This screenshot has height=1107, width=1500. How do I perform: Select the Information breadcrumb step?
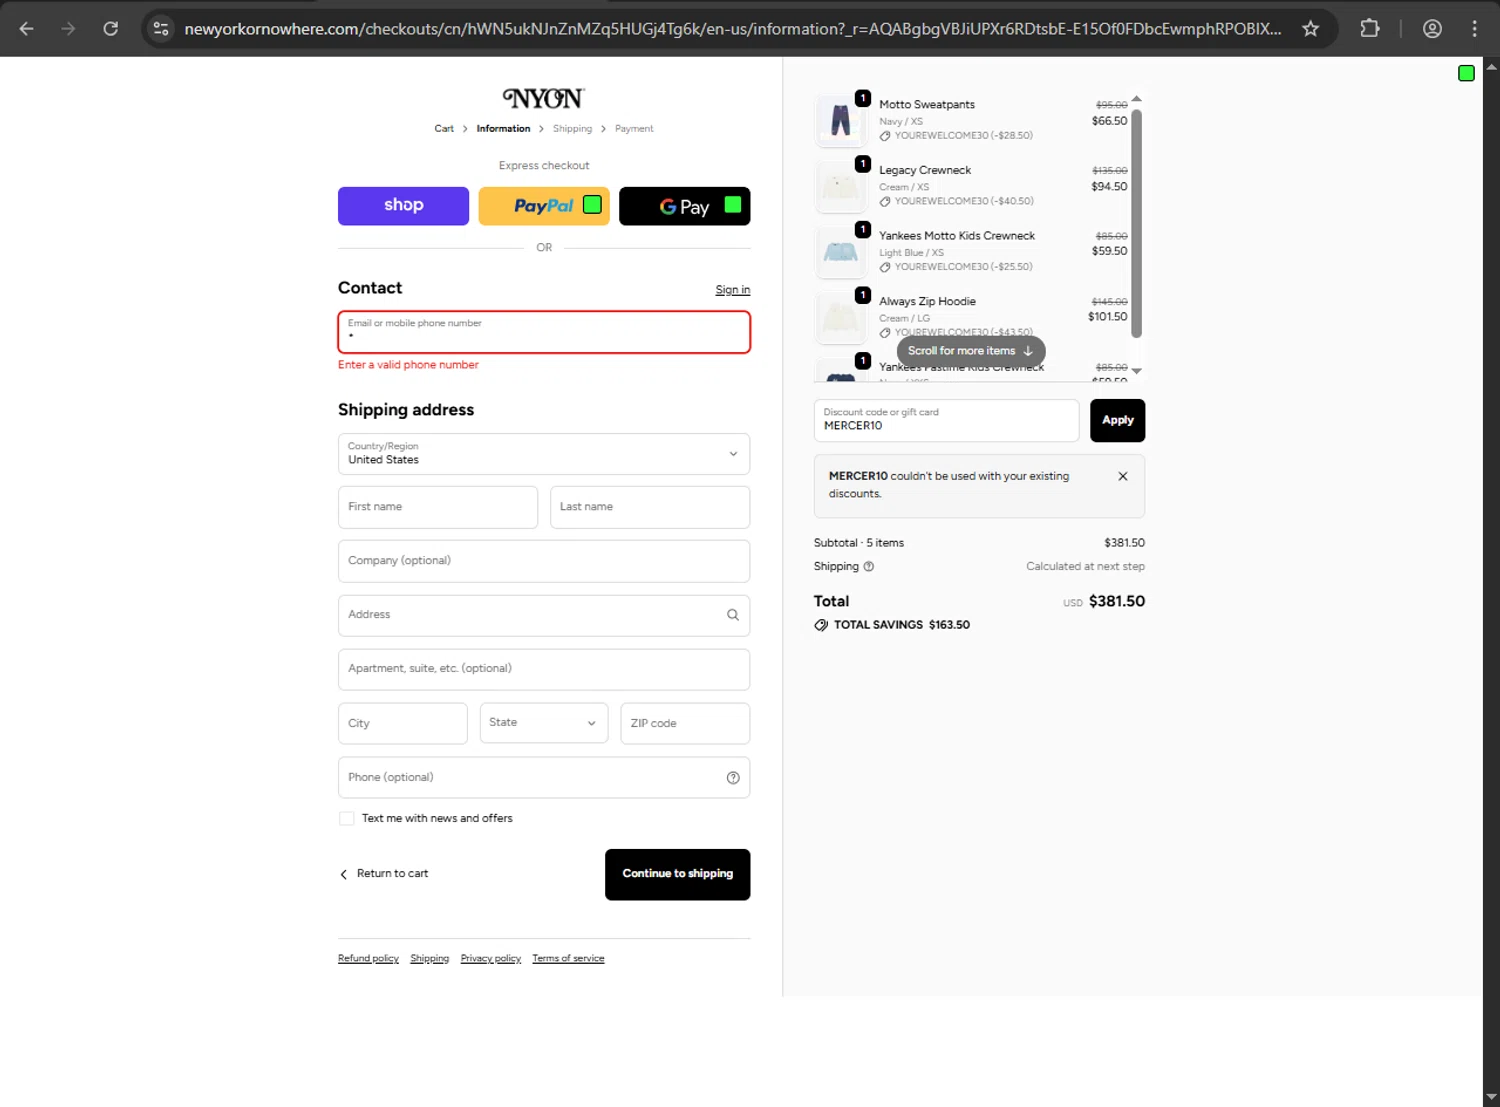click(503, 129)
